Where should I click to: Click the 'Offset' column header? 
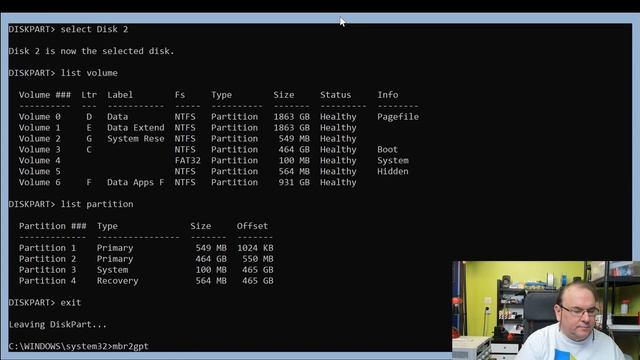[252, 226]
